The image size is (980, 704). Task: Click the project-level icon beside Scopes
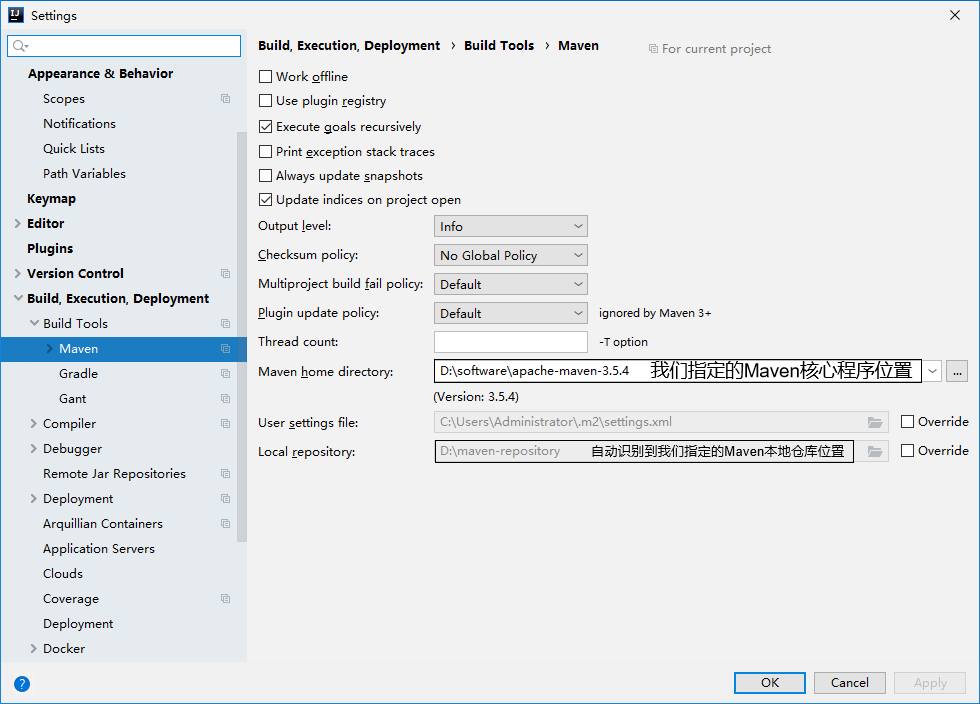[x=226, y=99]
